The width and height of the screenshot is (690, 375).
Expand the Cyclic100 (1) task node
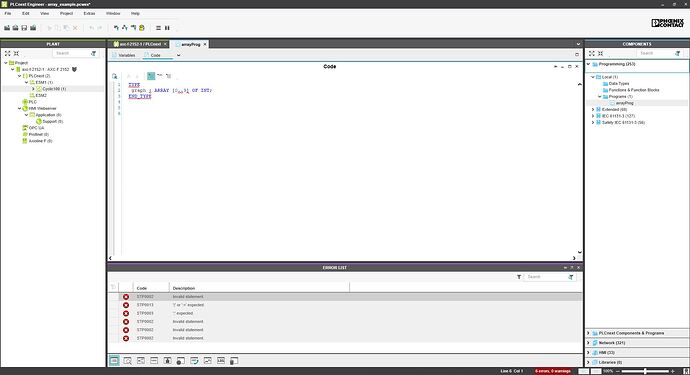click(33, 89)
